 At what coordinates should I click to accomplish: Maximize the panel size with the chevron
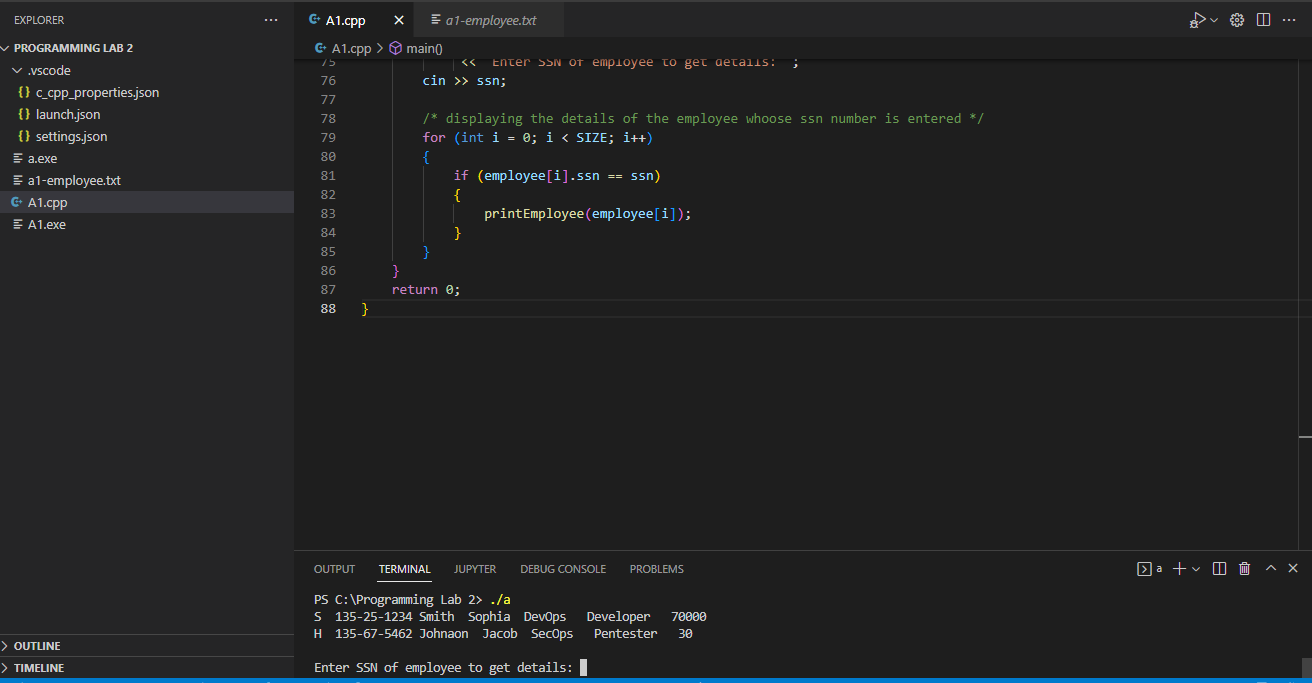pos(1271,569)
